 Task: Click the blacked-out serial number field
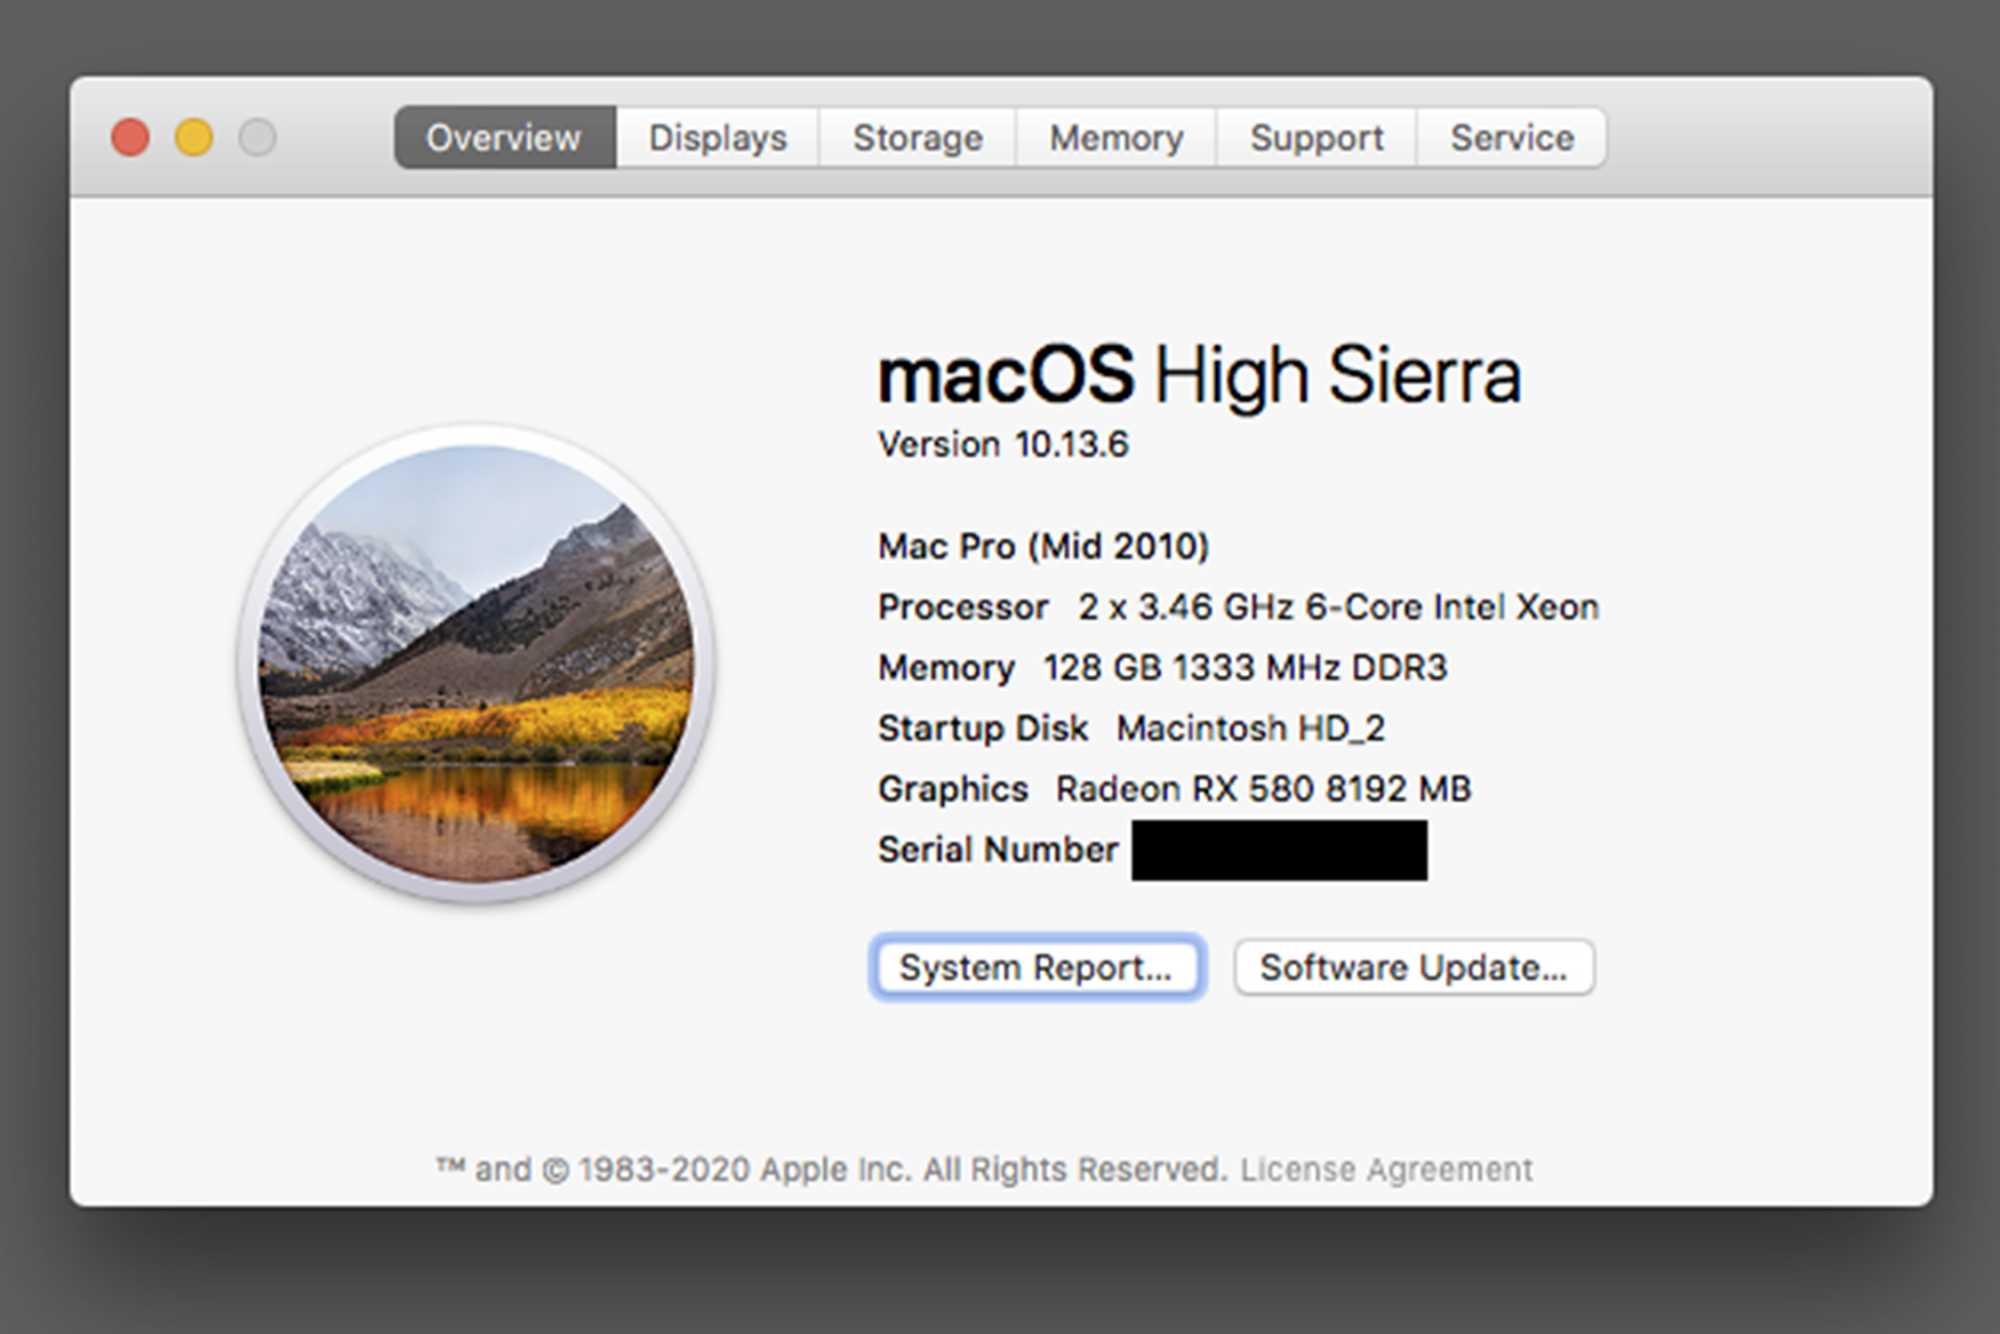click(x=1279, y=850)
